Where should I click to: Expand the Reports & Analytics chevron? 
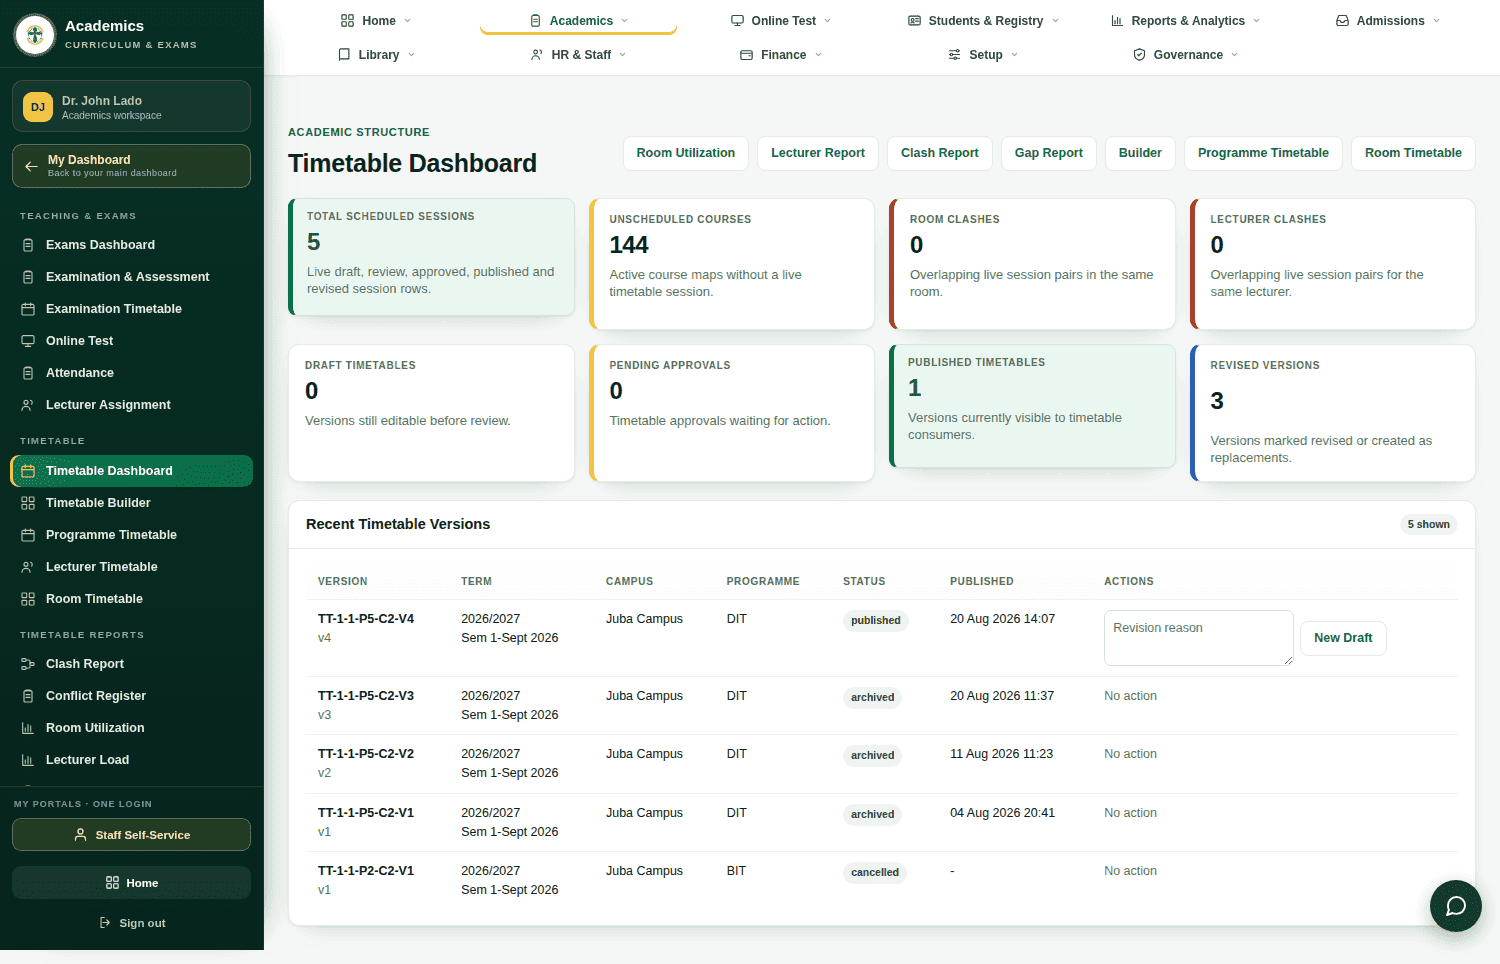click(x=1257, y=21)
